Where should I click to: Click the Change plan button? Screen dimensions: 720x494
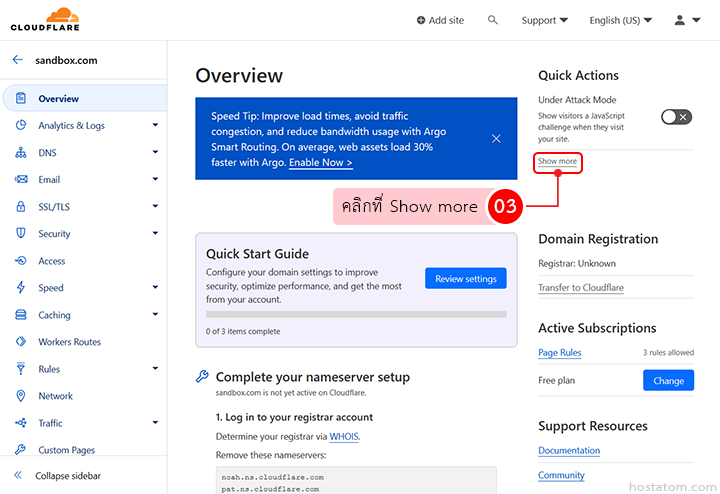[668, 381]
